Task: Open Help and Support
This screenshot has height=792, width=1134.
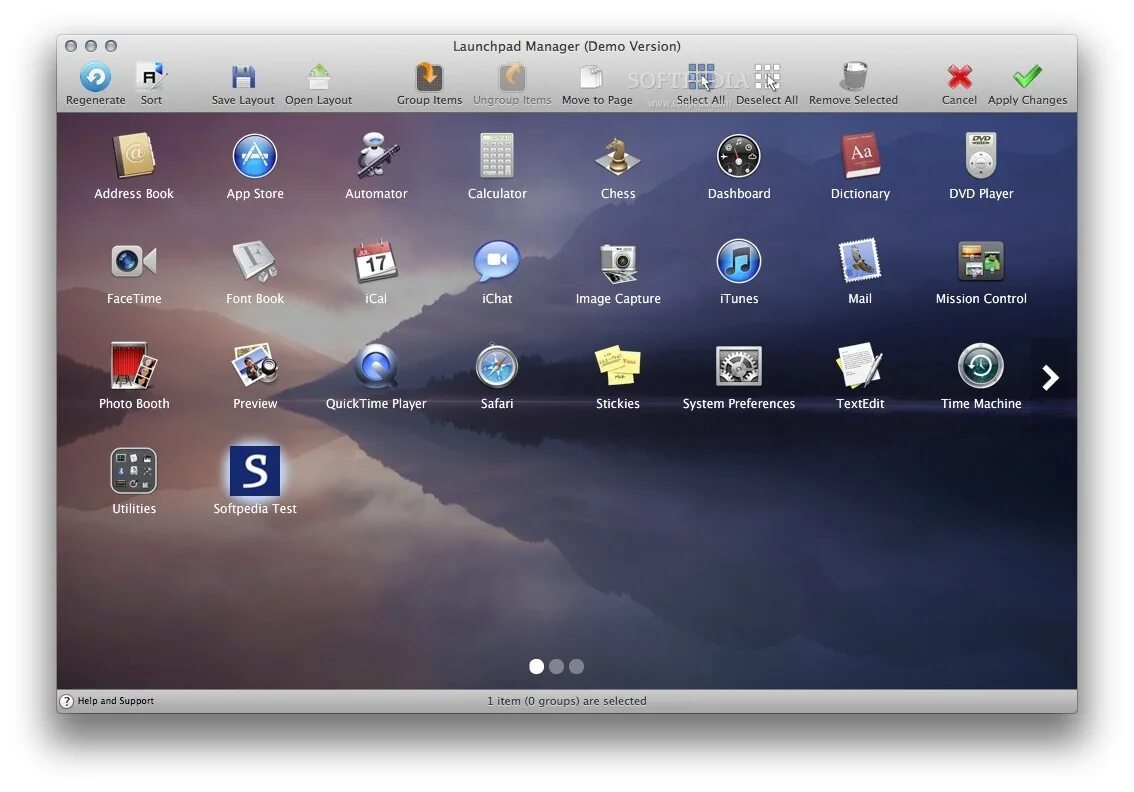Action: click(x=116, y=700)
